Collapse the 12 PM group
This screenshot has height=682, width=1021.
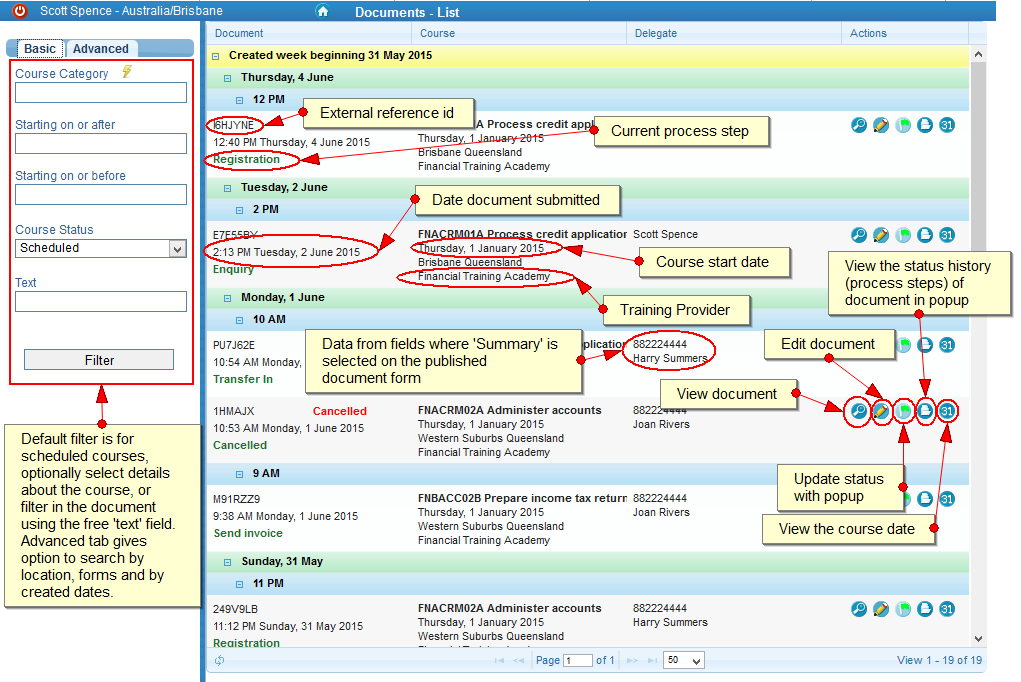coord(240,100)
